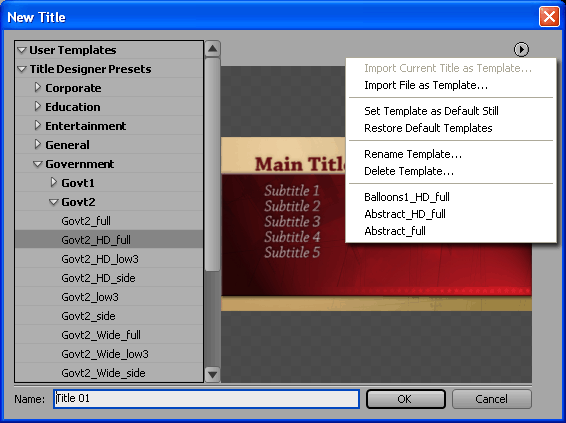Screen dimensions: 566x423
Task: Click the OK button
Action: (406, 399)
